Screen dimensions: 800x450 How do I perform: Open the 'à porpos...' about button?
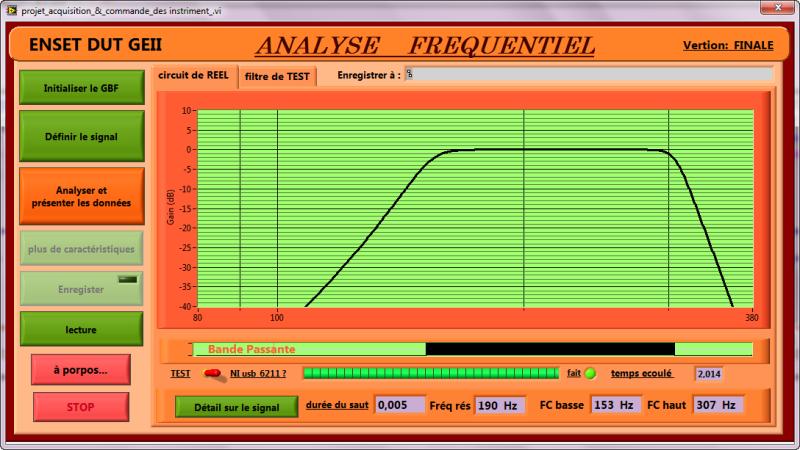point(80,369)
